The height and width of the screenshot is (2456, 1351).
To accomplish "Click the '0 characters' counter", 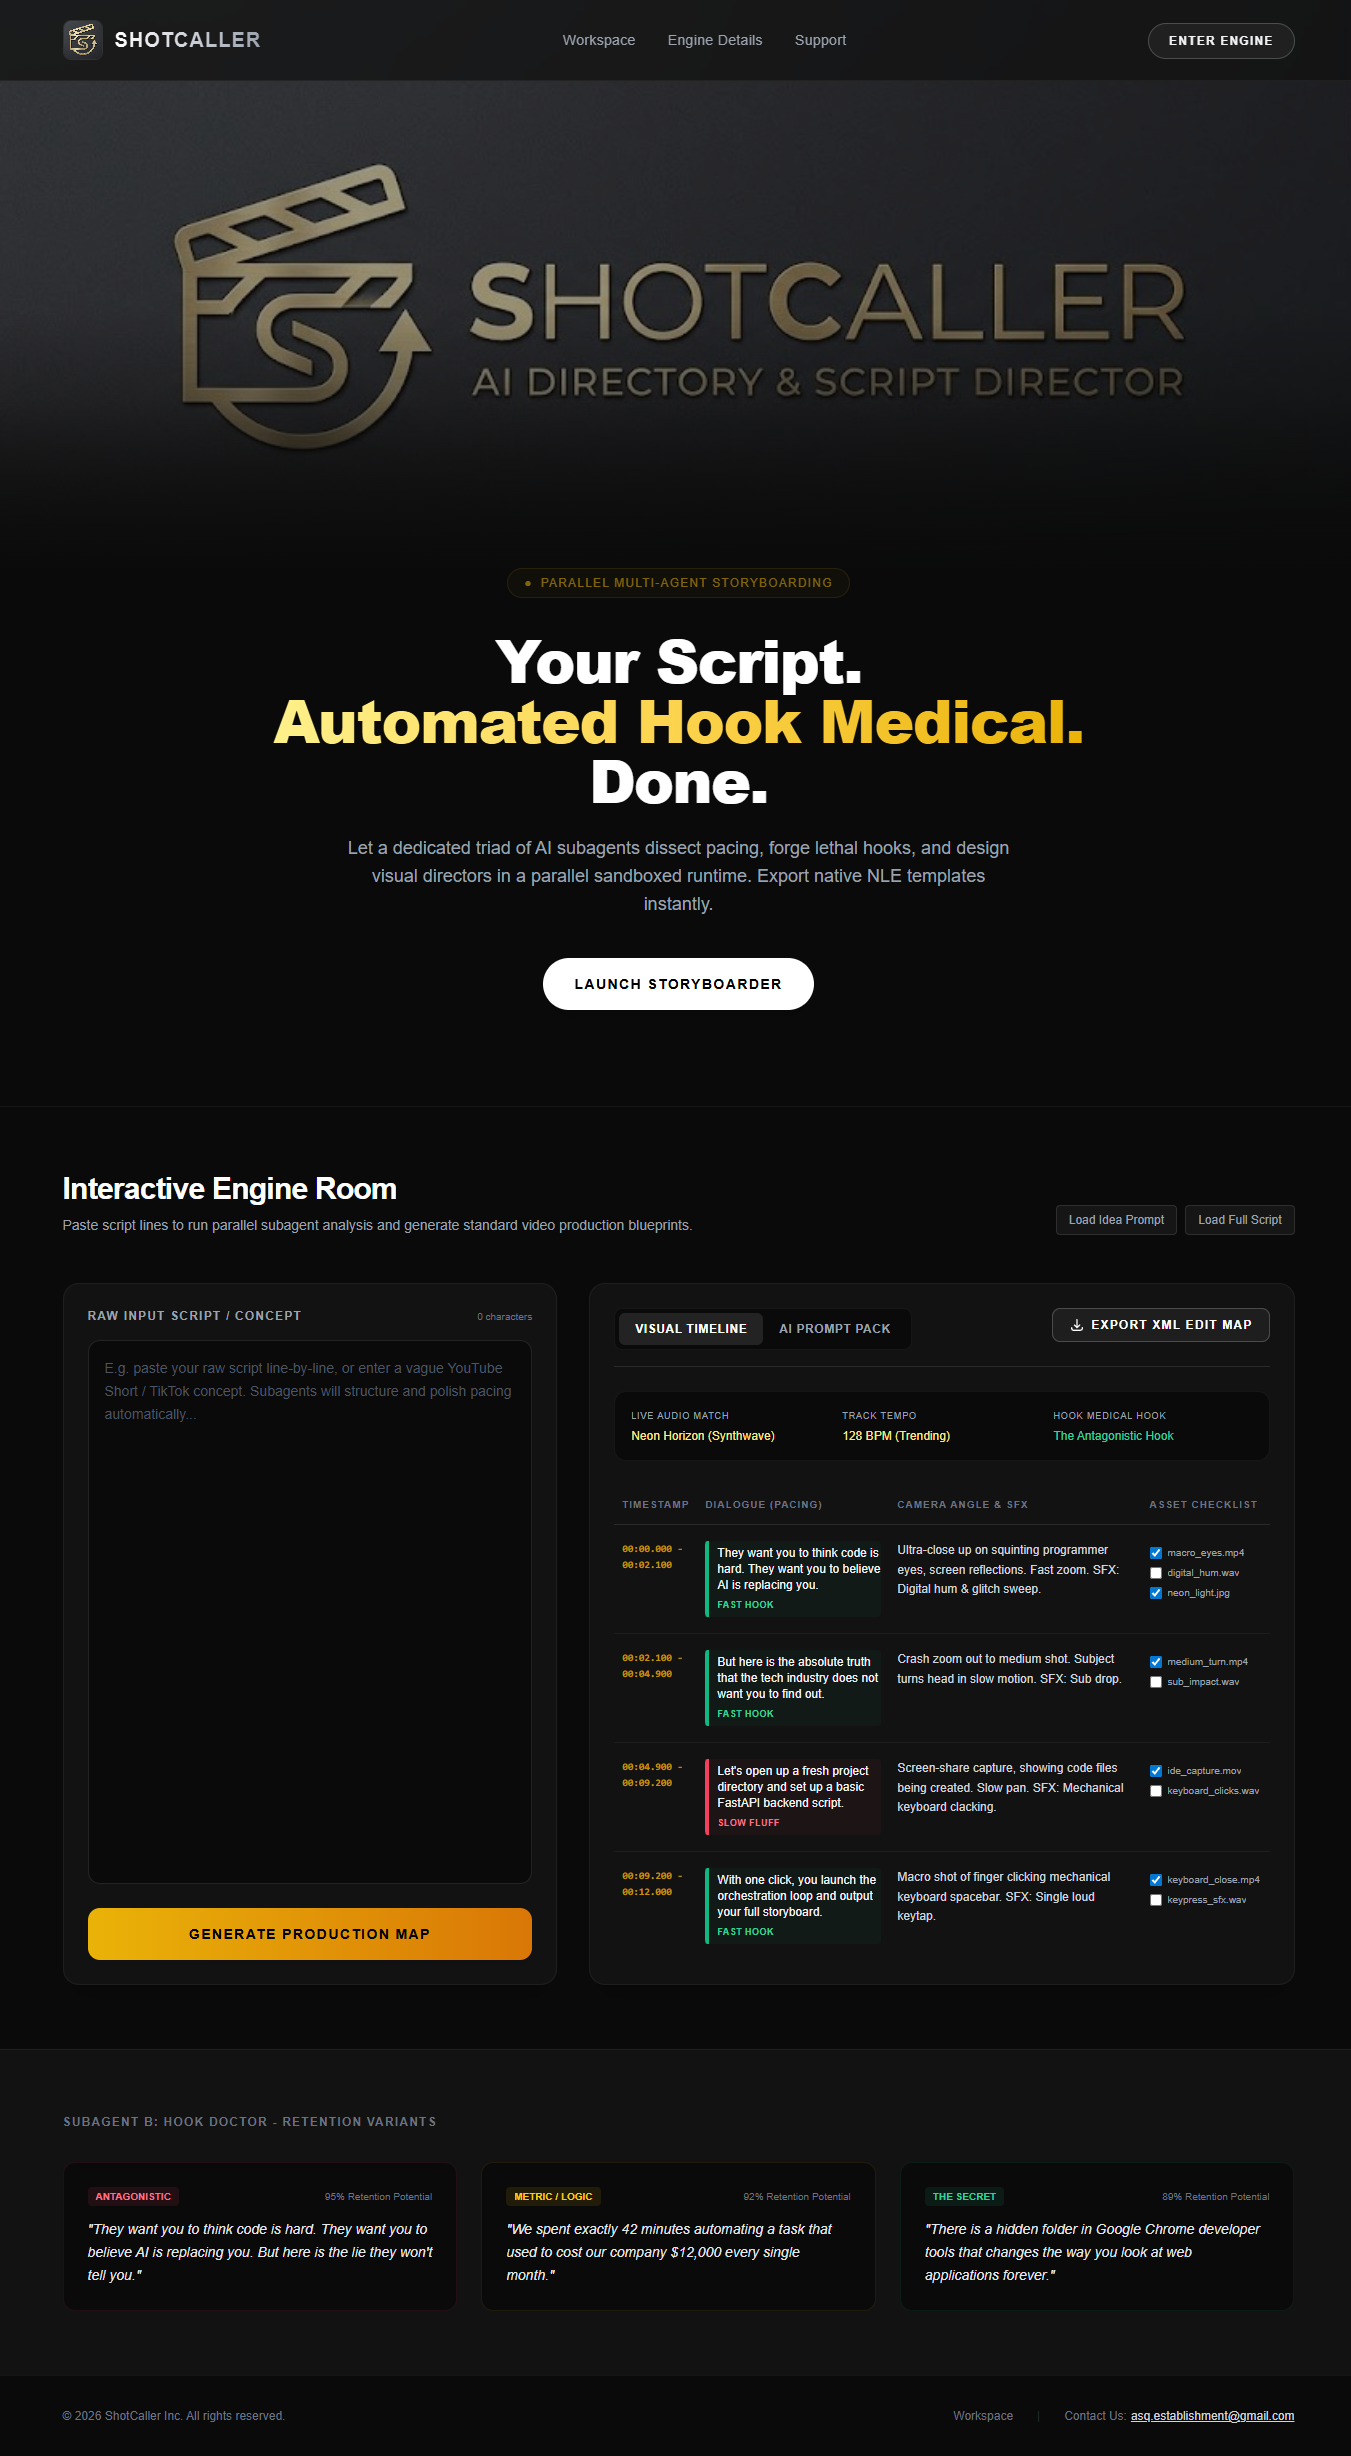I will click(x=505, y=1317).
